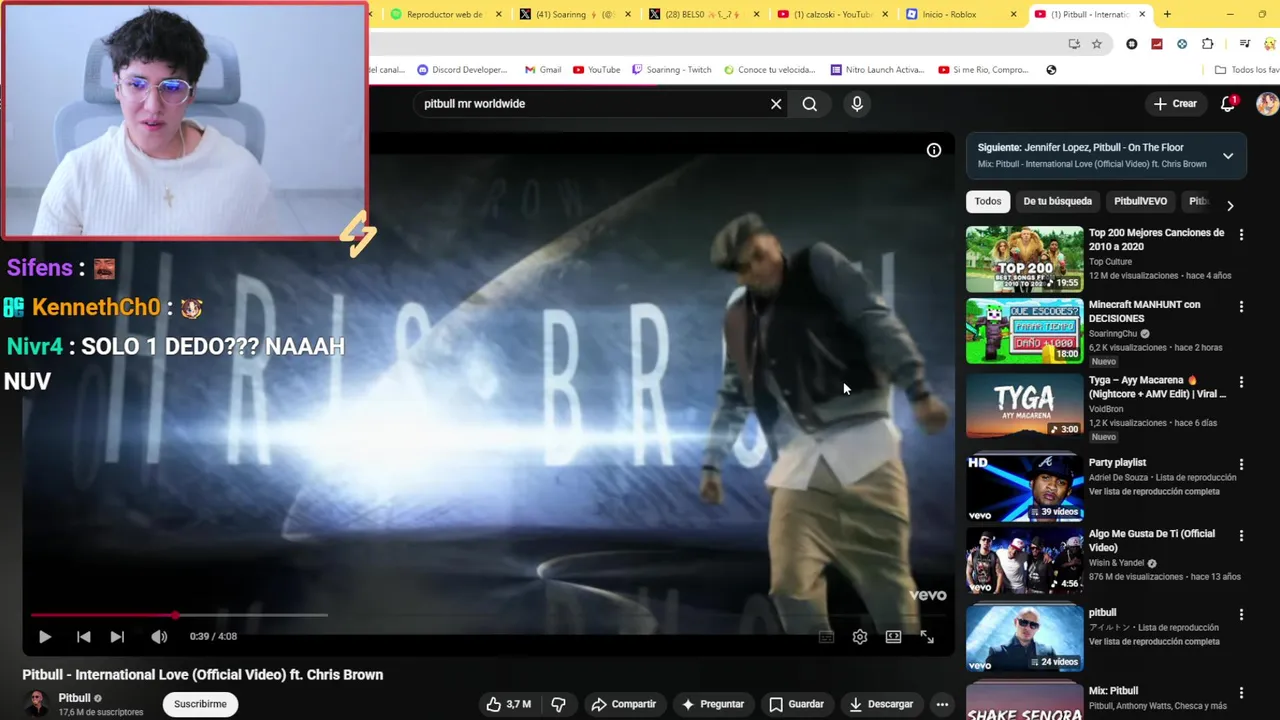Select the 'Todos' filter chip
1280x720 pixels.
point(988,201)
